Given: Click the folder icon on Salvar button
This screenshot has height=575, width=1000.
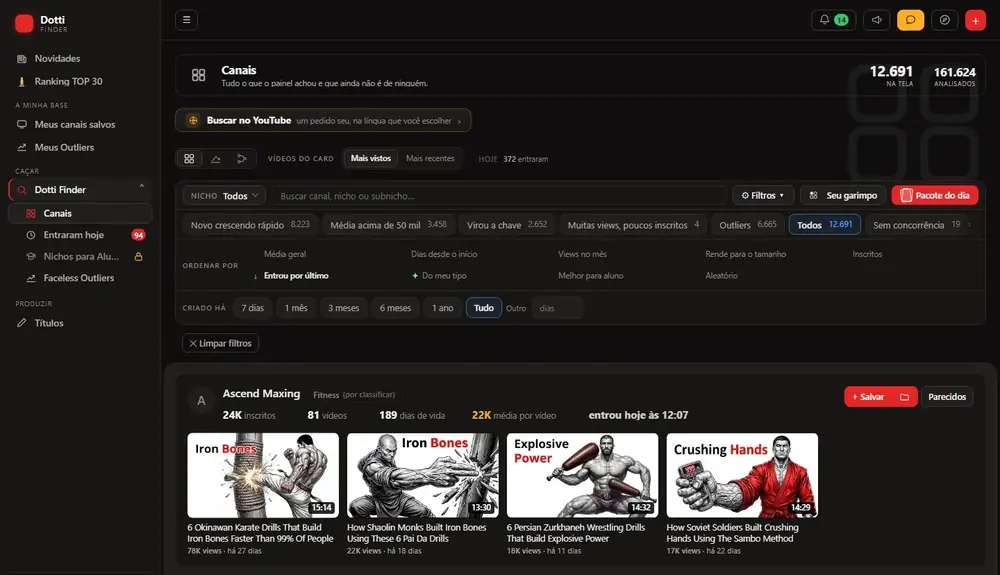Looking at the screenshot, I should [x=904, y=397].
